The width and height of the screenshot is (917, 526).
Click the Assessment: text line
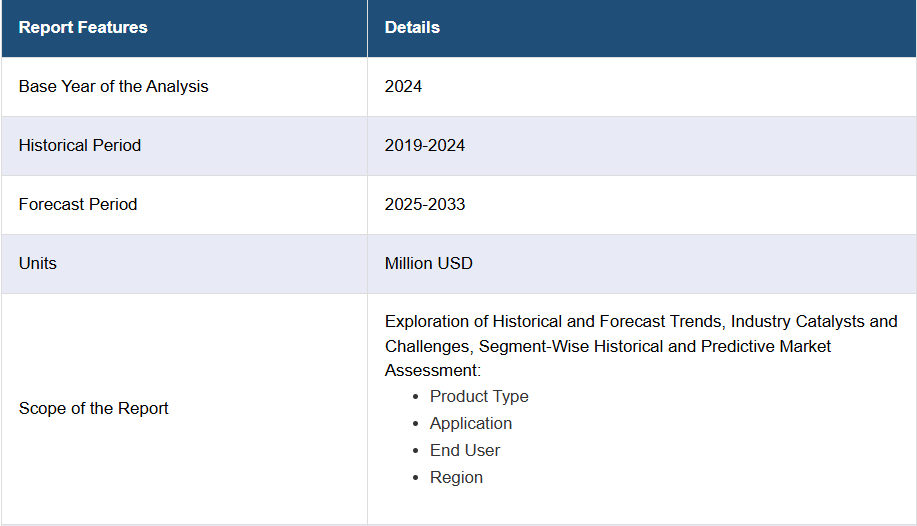pyautogui.click(x=433, y=371)
